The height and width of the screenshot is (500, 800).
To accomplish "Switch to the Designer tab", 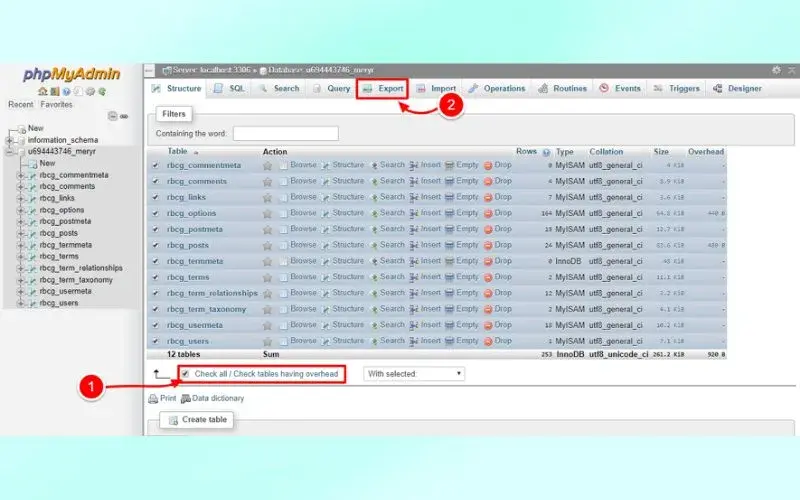I will click(x=737, y=89).
